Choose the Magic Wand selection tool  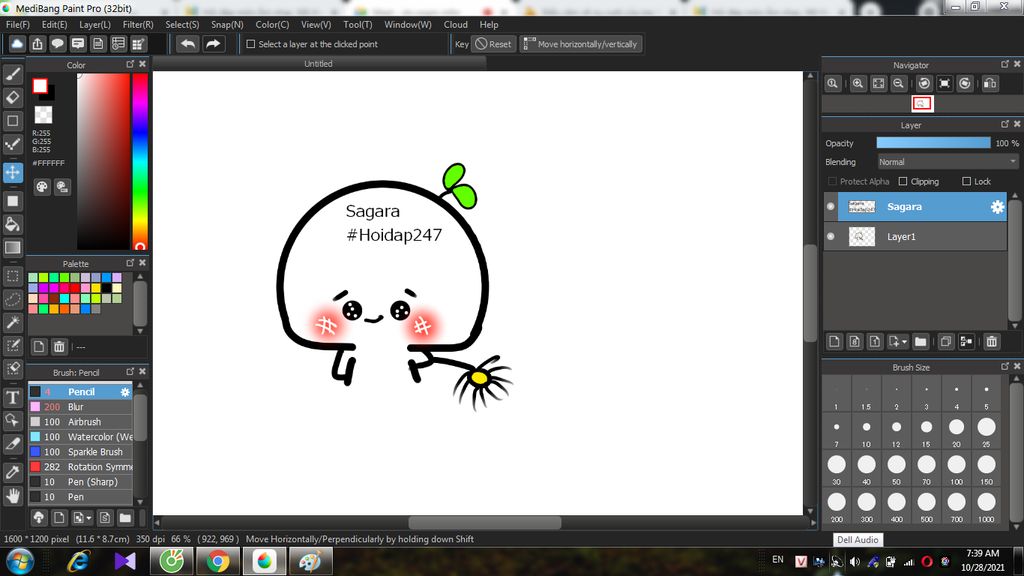point(13,322)
